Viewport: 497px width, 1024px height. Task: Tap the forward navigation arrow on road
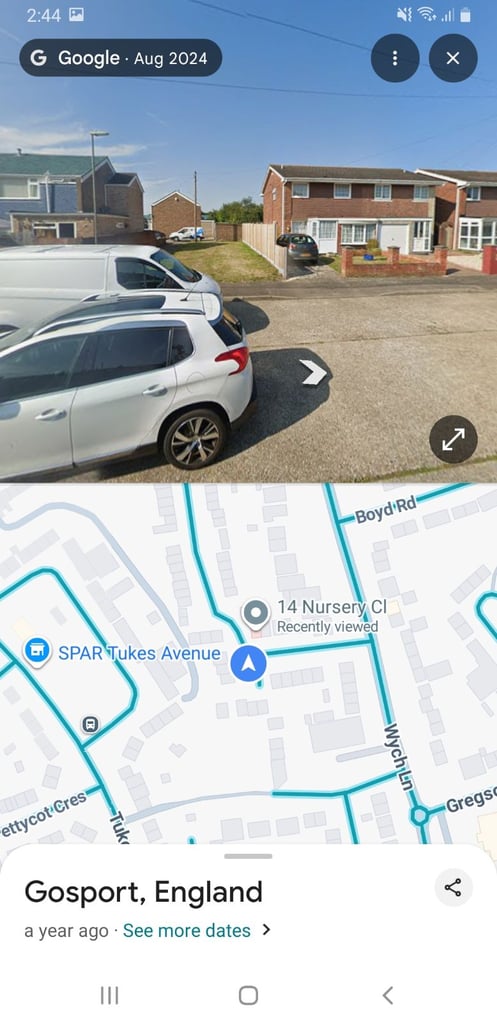313,373
